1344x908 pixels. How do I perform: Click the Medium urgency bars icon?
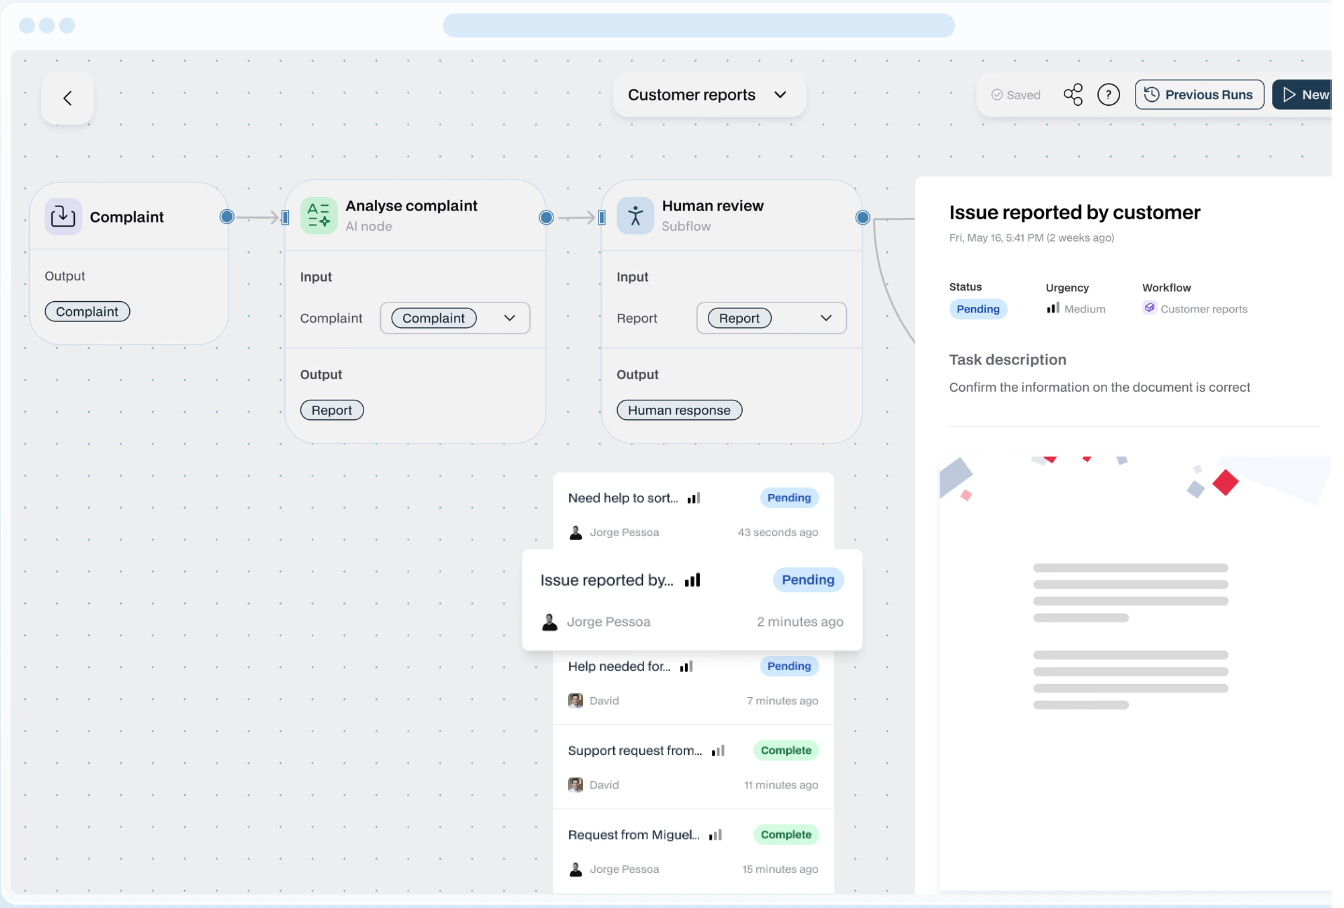pos(1053,309)
